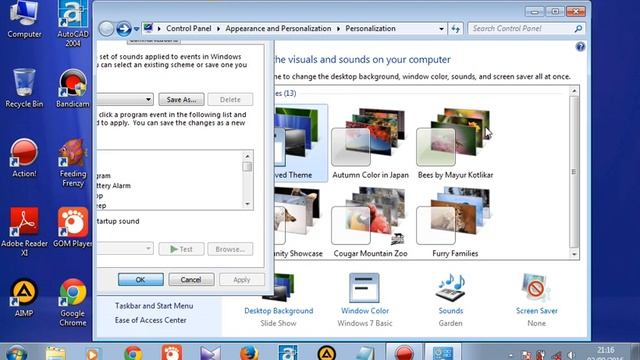Click the refresh button beside address bar
The width and height of the screenshot is (640, 360).
[x=456, y=29]
